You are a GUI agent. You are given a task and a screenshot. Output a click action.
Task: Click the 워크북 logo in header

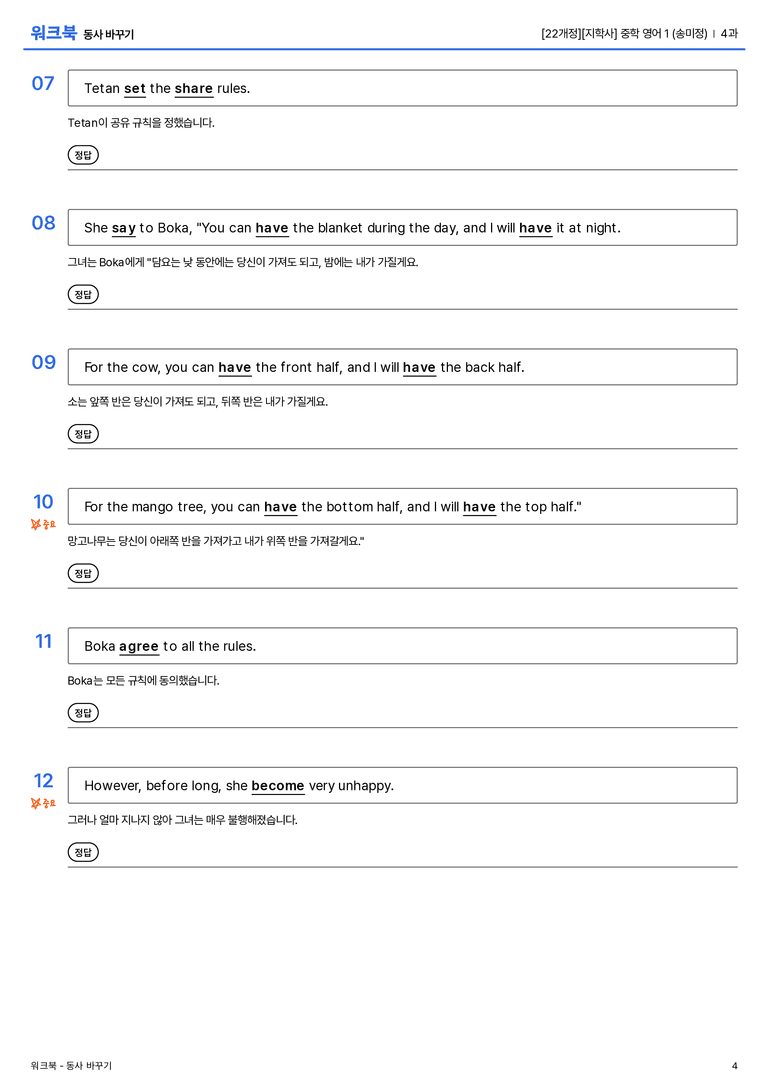(x=53, y=33)
